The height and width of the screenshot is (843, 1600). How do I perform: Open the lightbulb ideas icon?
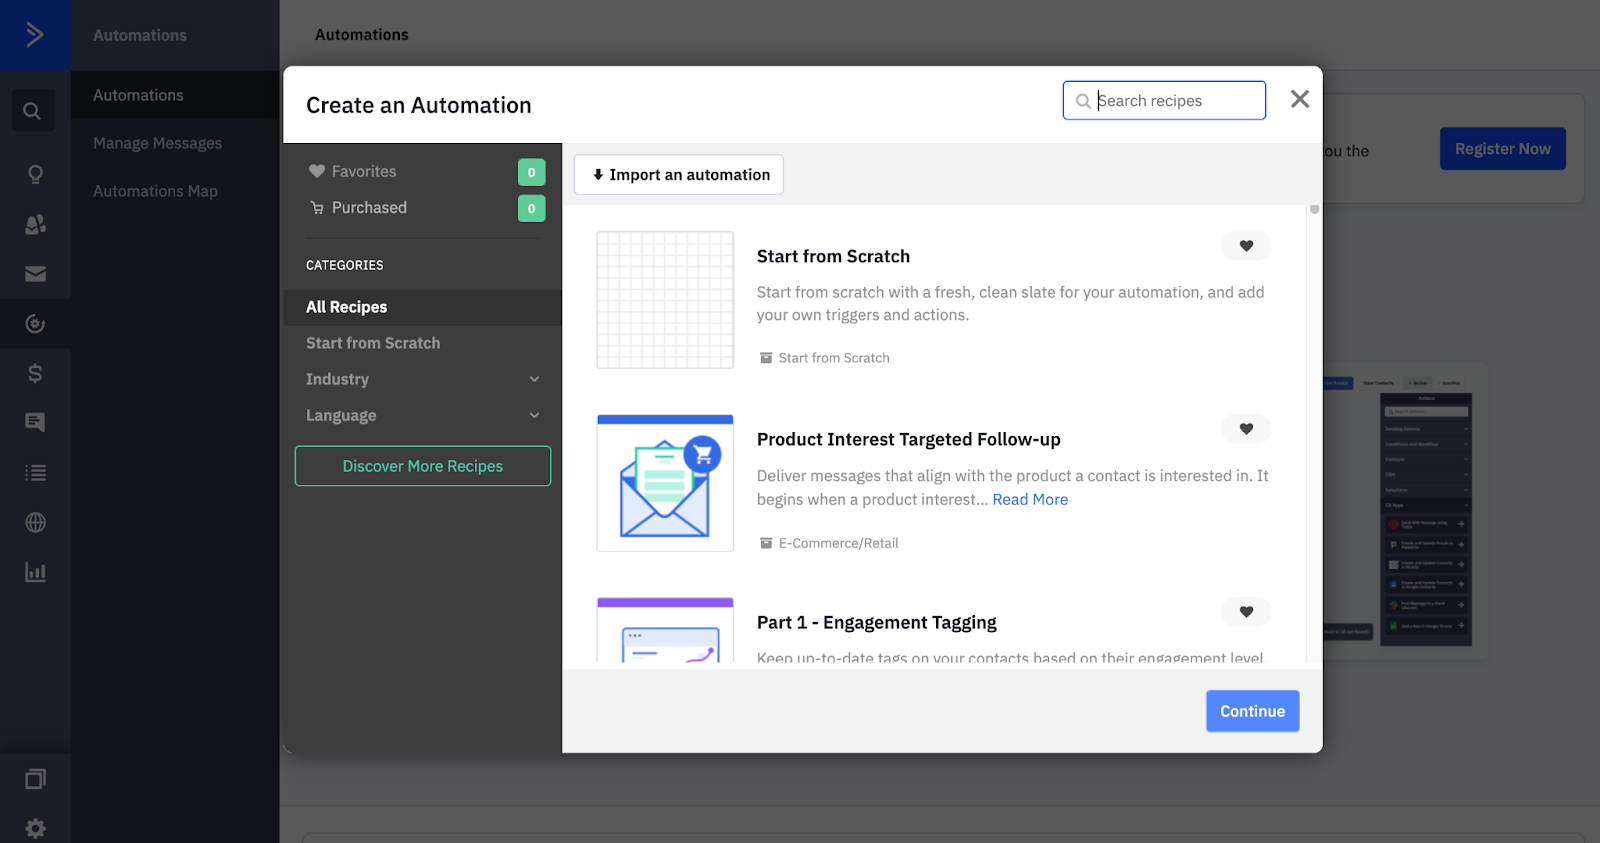(x=35, y=175)
